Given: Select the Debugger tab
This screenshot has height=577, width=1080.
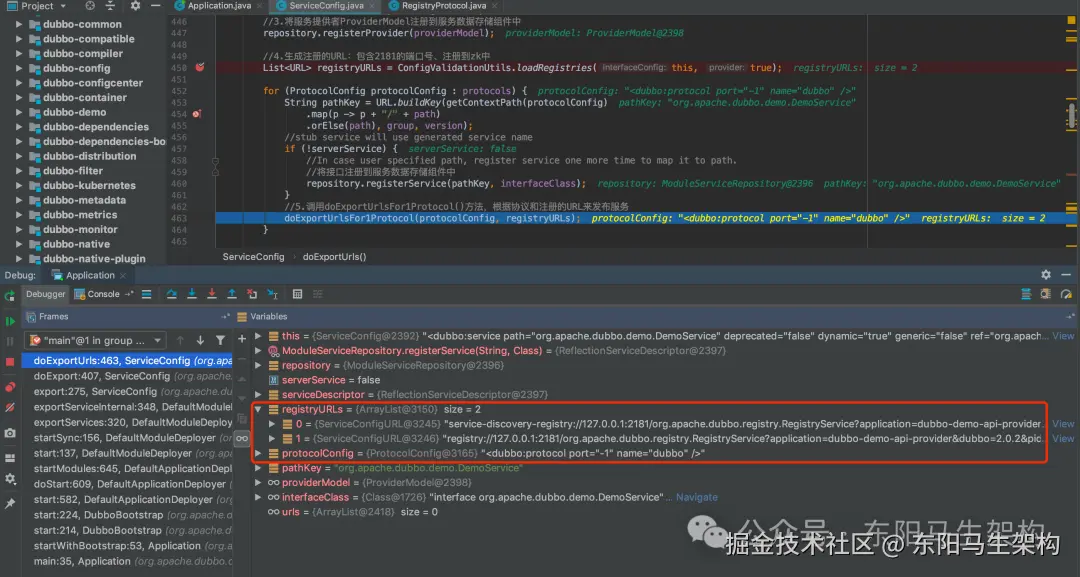Looking at the screenshot, I should tap(45, 294).
